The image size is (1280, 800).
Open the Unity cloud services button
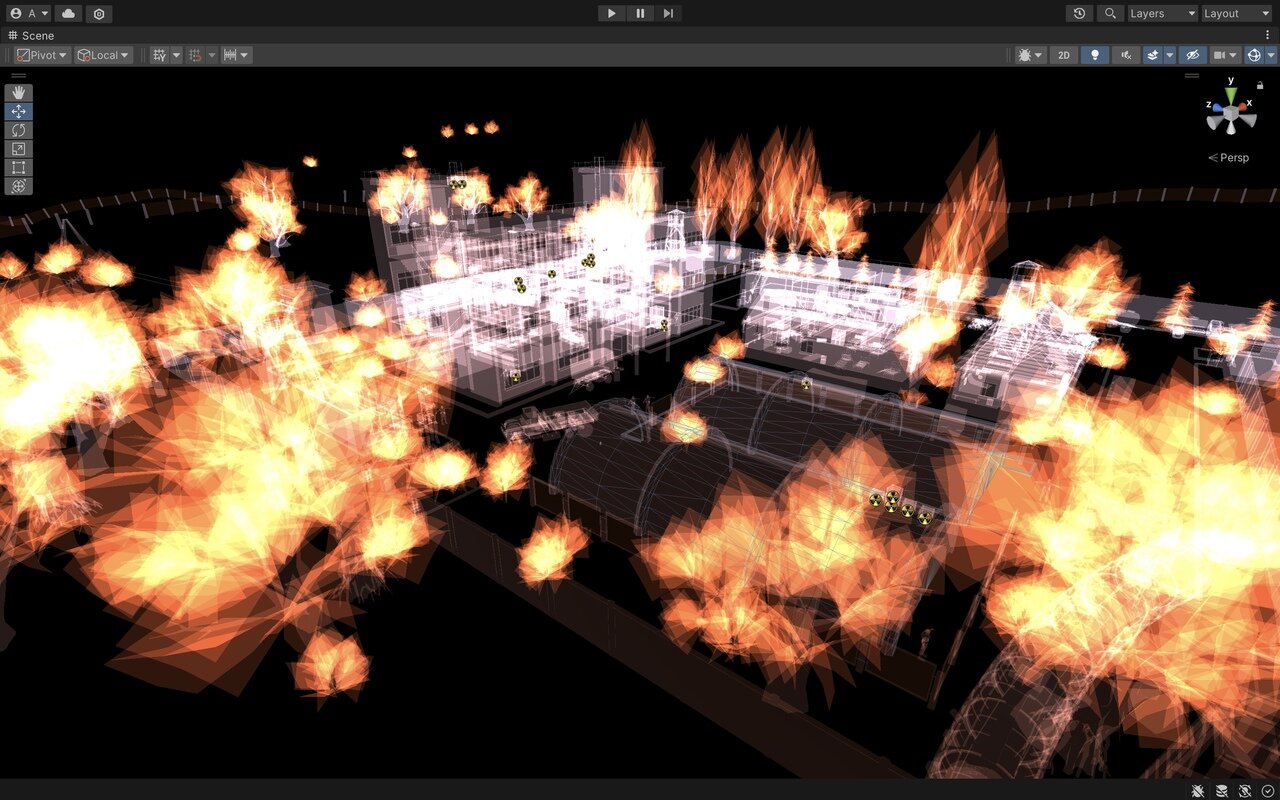pyautogui.click(x=68, y=14)
